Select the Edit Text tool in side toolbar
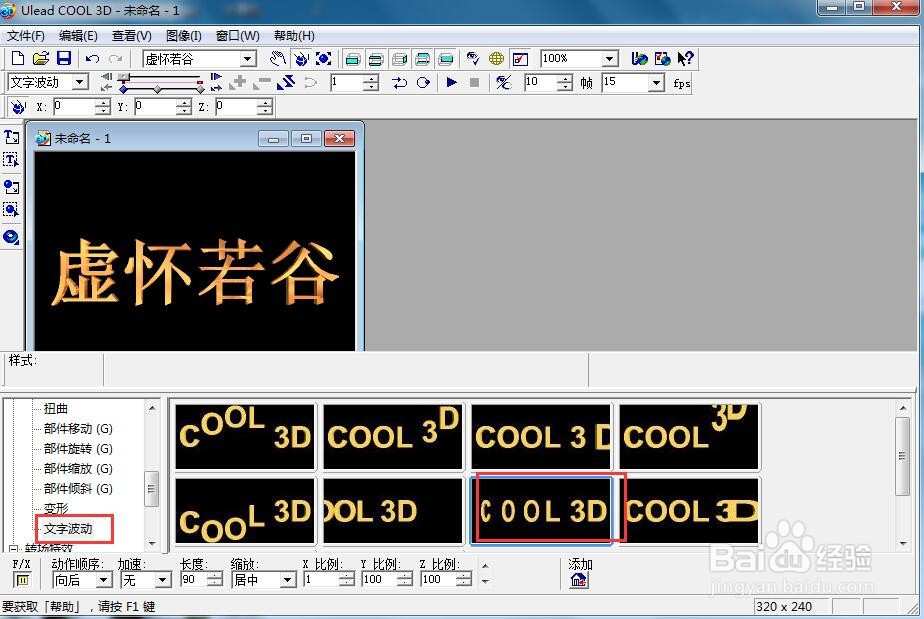Viewport: 924px width, 619px height. 11,160
